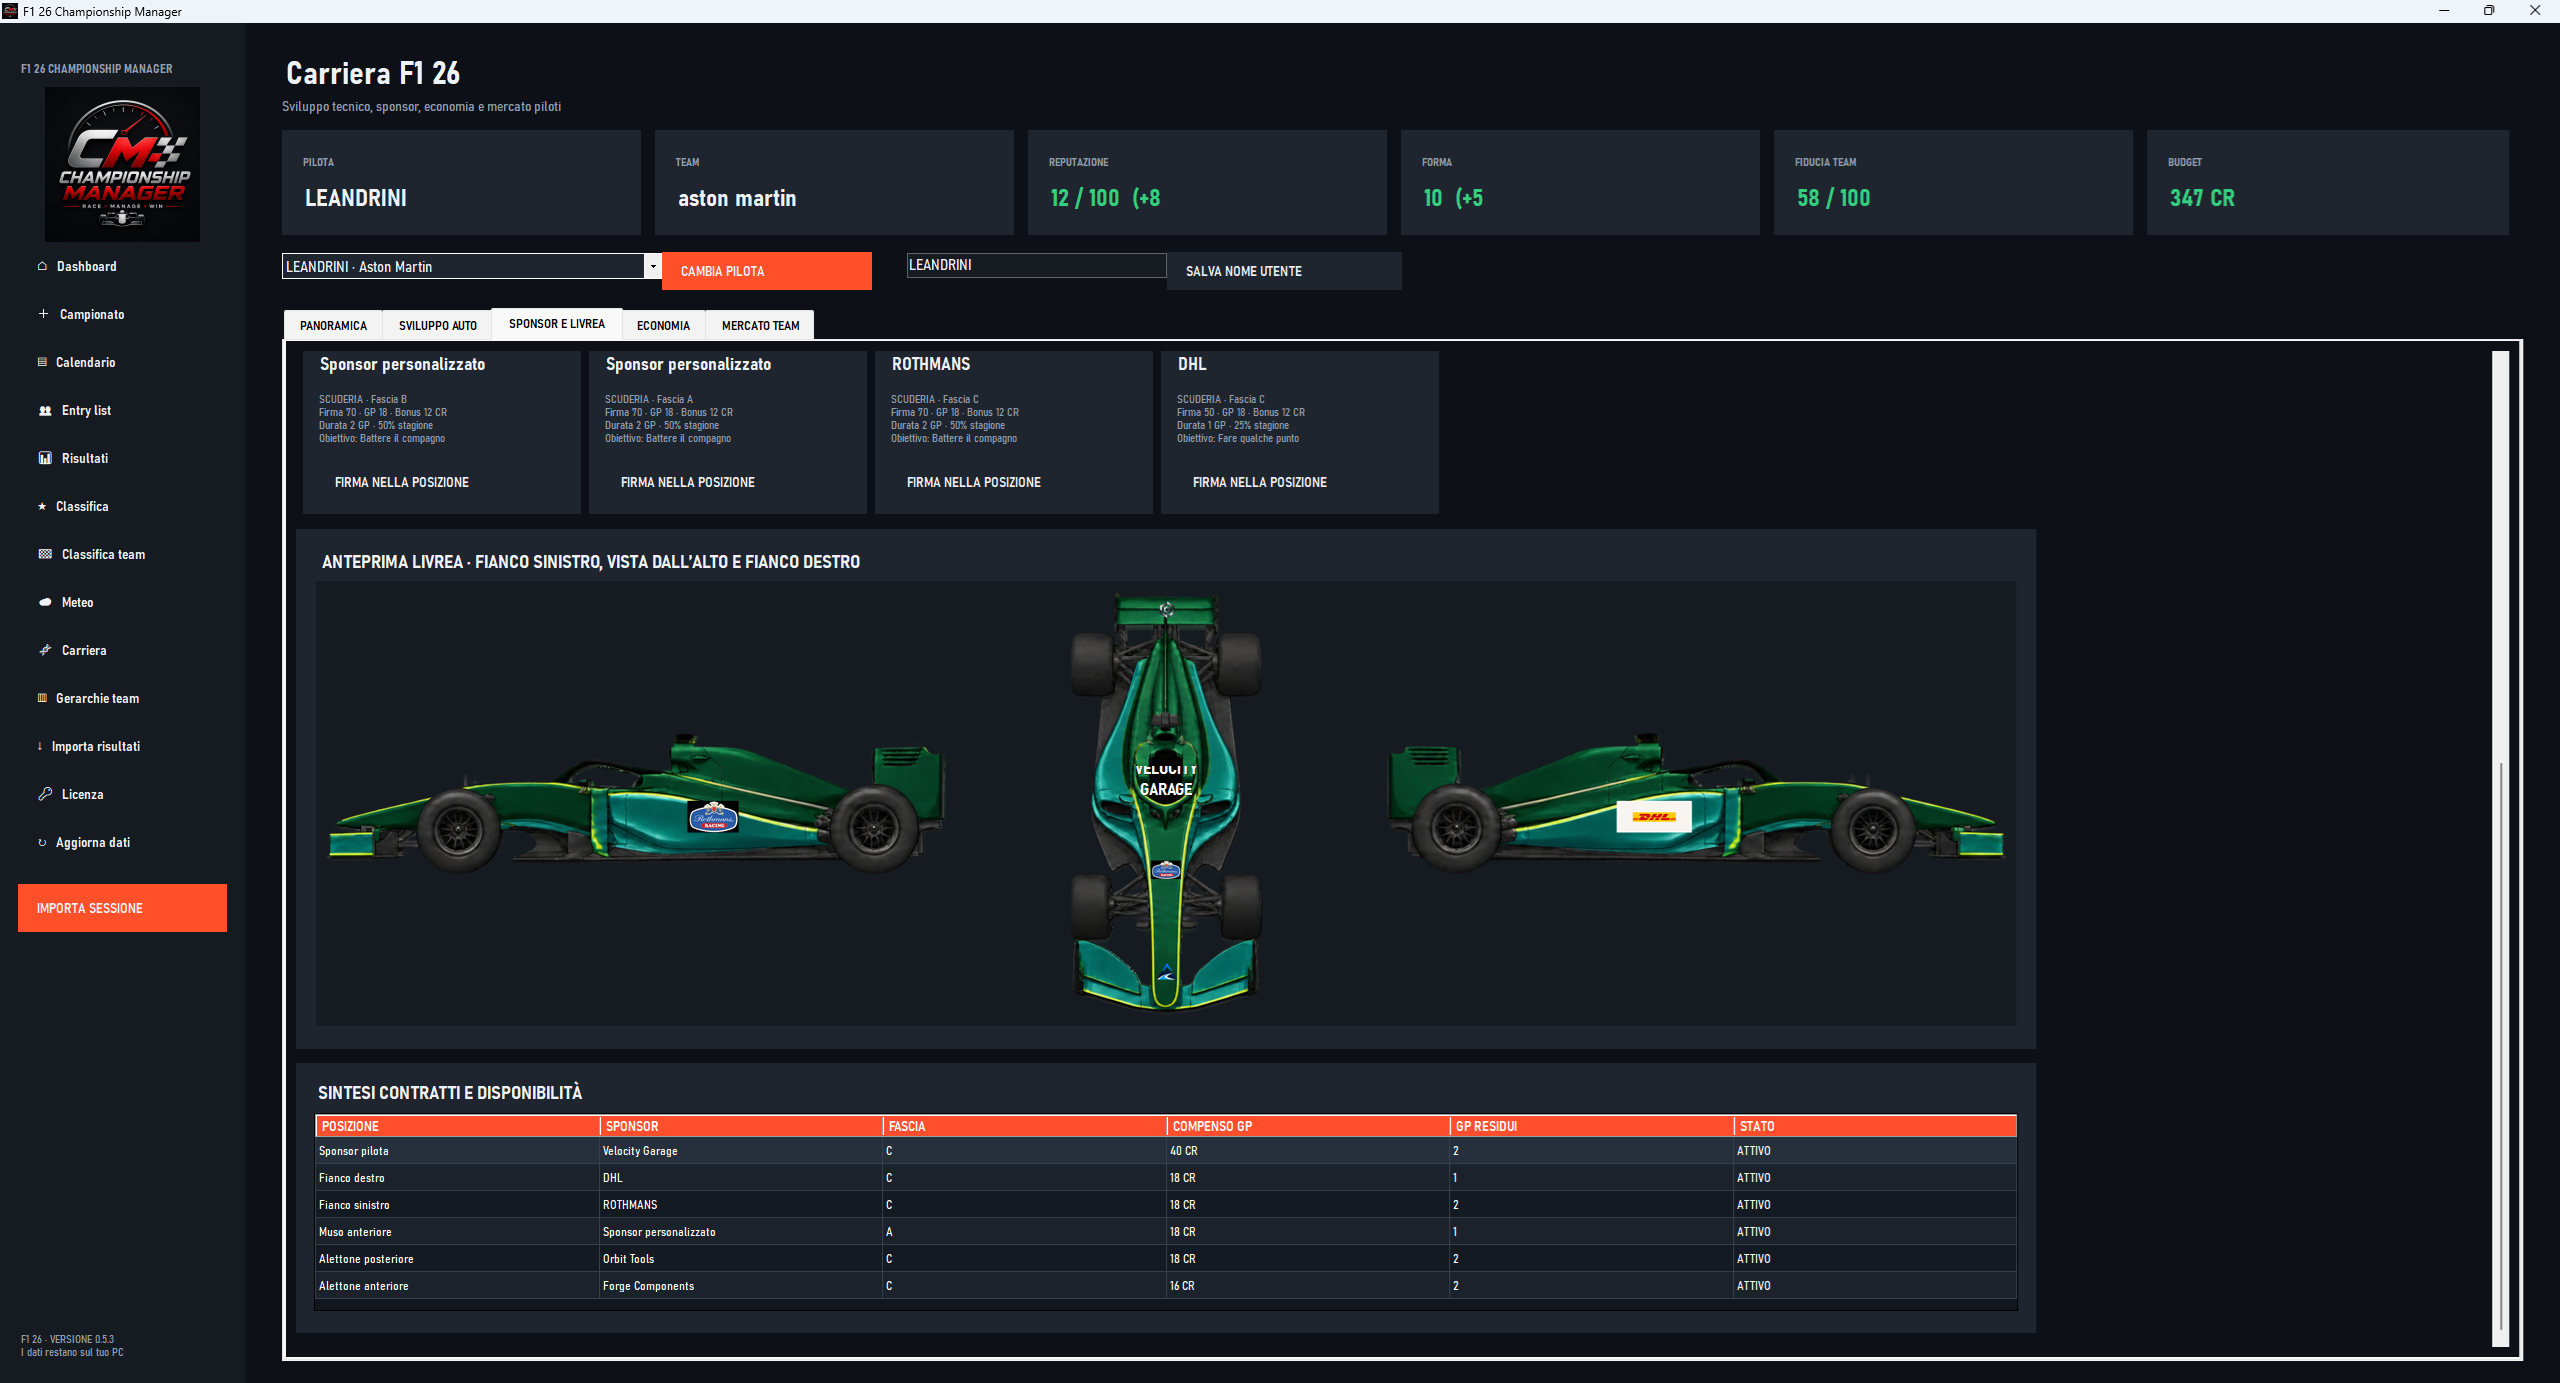2560x1383 pixels.
Task: Click the left-side livery car preview
Action: (637, 805)
